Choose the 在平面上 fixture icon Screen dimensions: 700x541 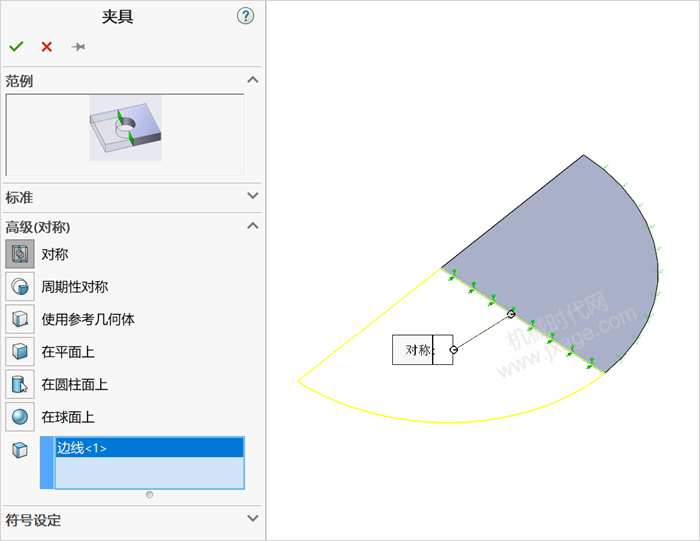(x=20, y=352)
